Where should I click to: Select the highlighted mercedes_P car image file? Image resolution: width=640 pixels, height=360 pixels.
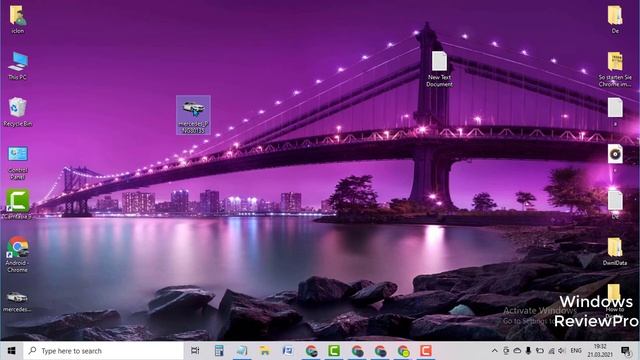(193, 115)
